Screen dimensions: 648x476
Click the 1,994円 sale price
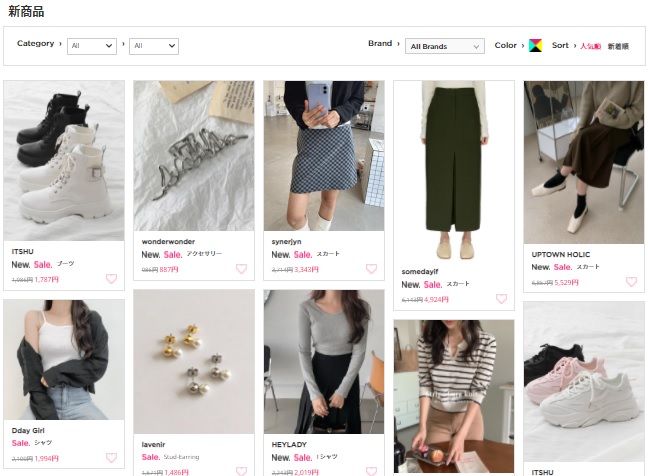[x=47, y=459]
